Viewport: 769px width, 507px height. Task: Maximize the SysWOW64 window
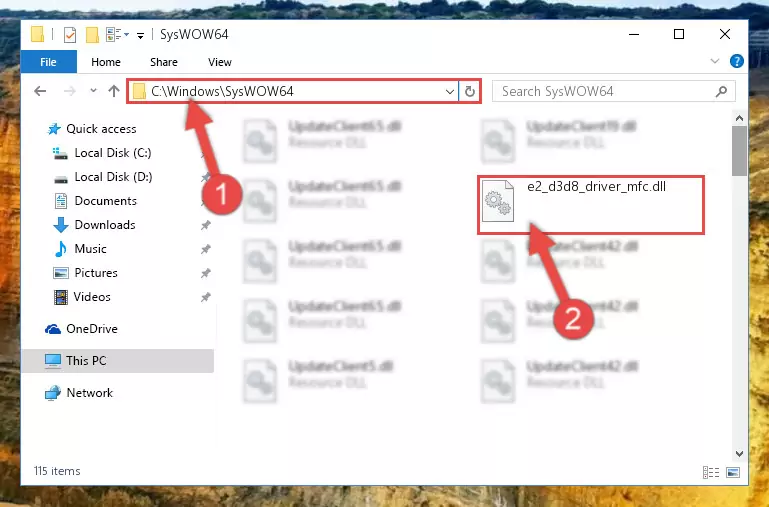click(x=679, y=34)
